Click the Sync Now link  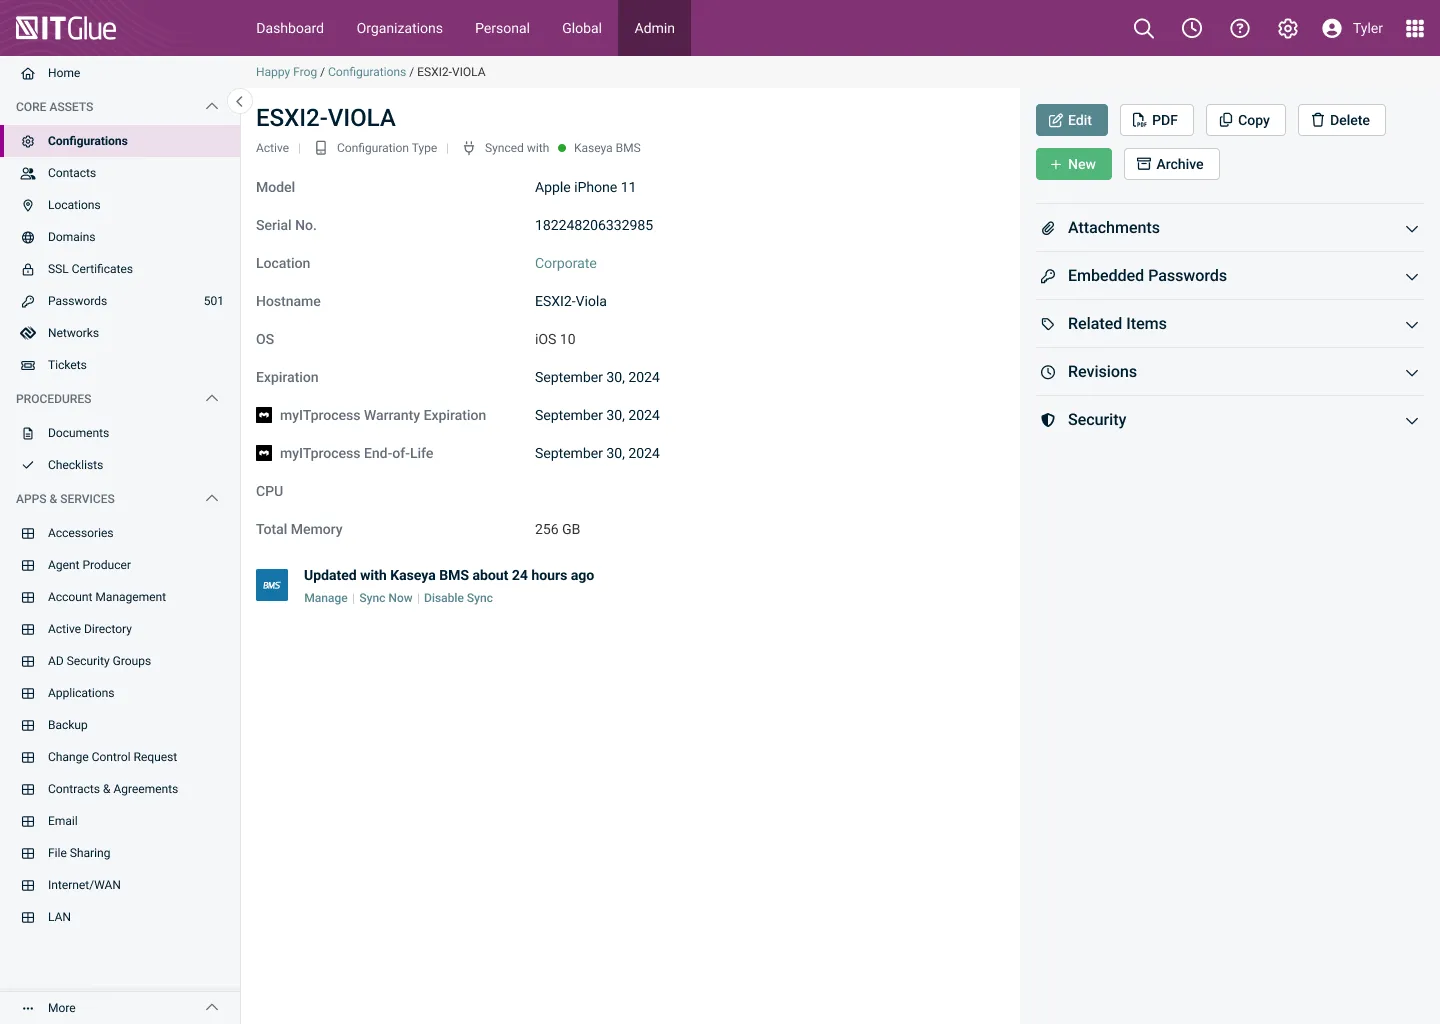[x=385, y=598]
